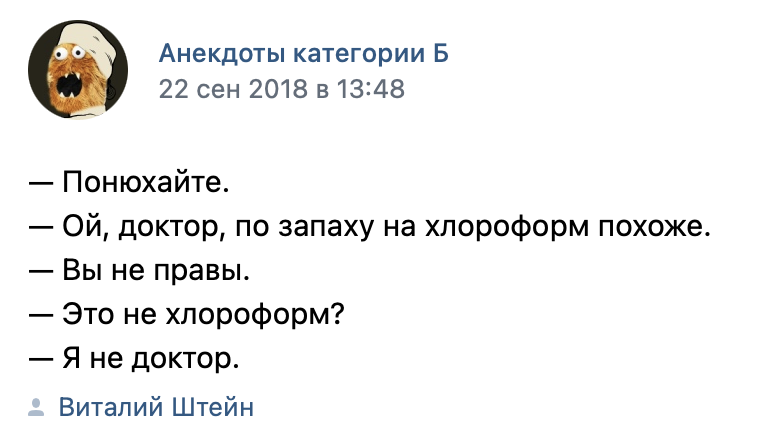Click the person icon beside the author name
Viewport: 764px width, 438px height.
pyautogui.click(x=37, y=408)
